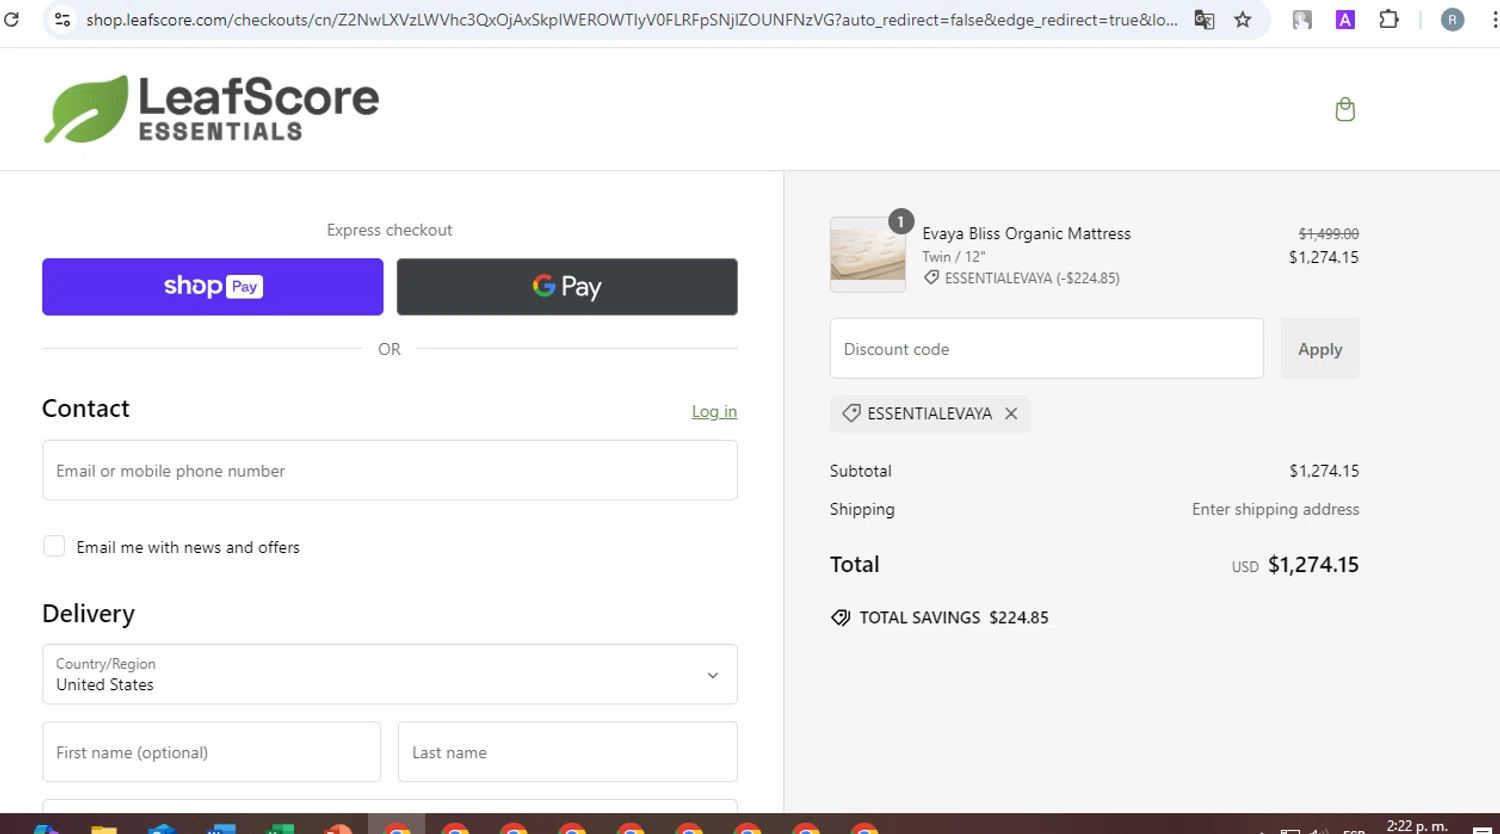
Task: Expand the Country/Region dropdown
Action: point(390,674)
